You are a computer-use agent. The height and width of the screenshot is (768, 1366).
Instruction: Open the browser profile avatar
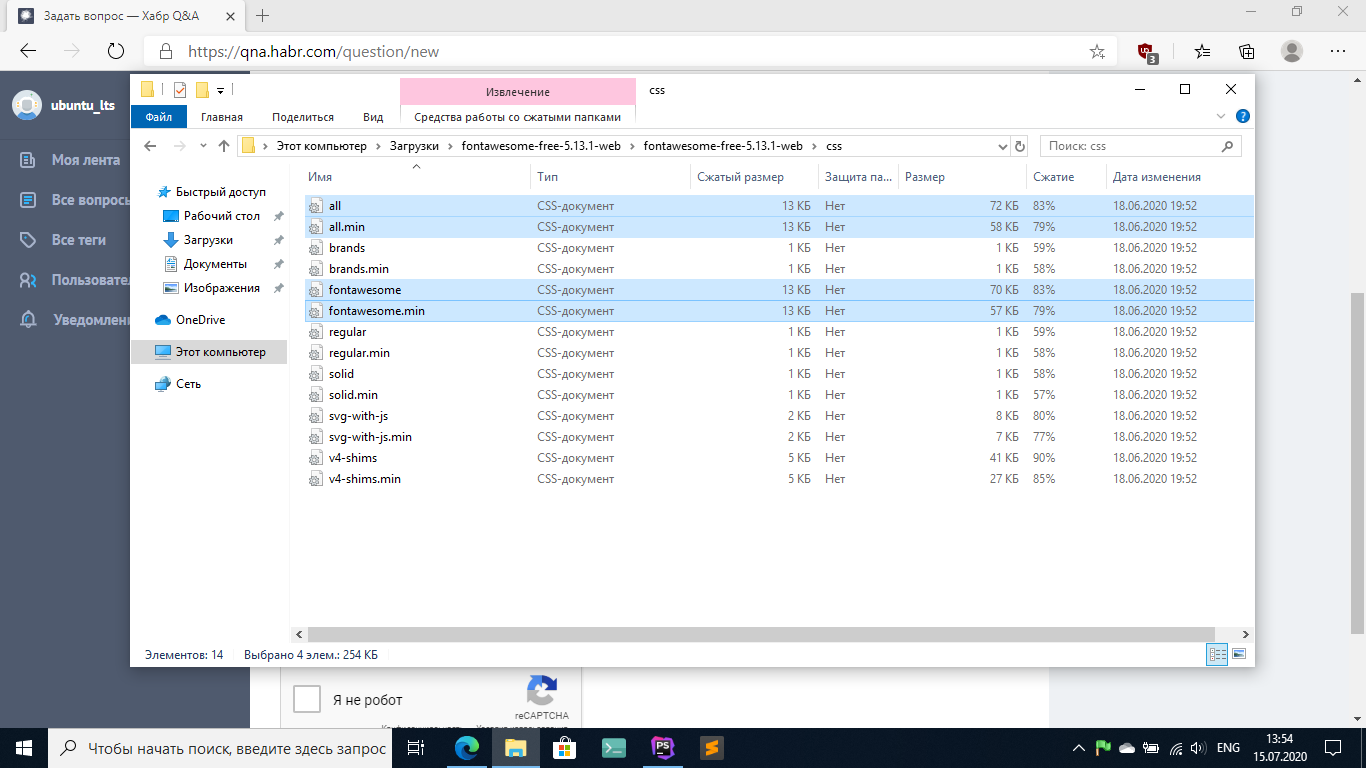(1292, 51)
